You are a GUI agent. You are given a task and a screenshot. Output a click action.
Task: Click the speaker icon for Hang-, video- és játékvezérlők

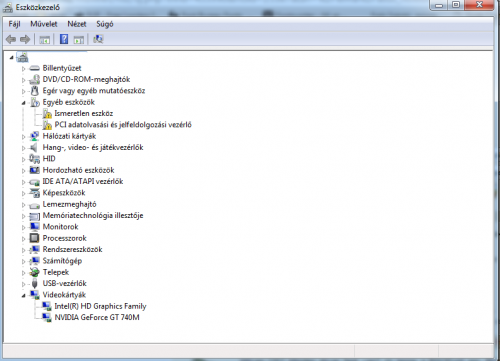34,148
